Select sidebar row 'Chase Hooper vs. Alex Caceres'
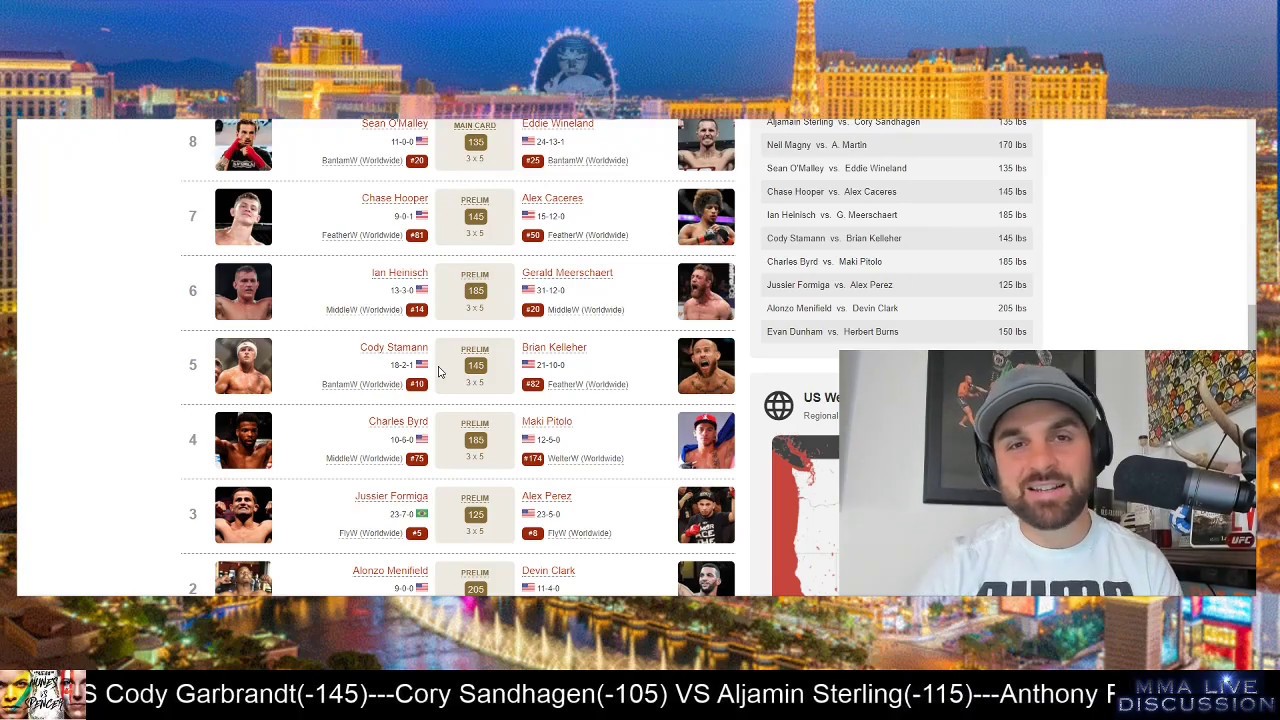This screenshot has width=1280, height=720. (x=896, y=192)
